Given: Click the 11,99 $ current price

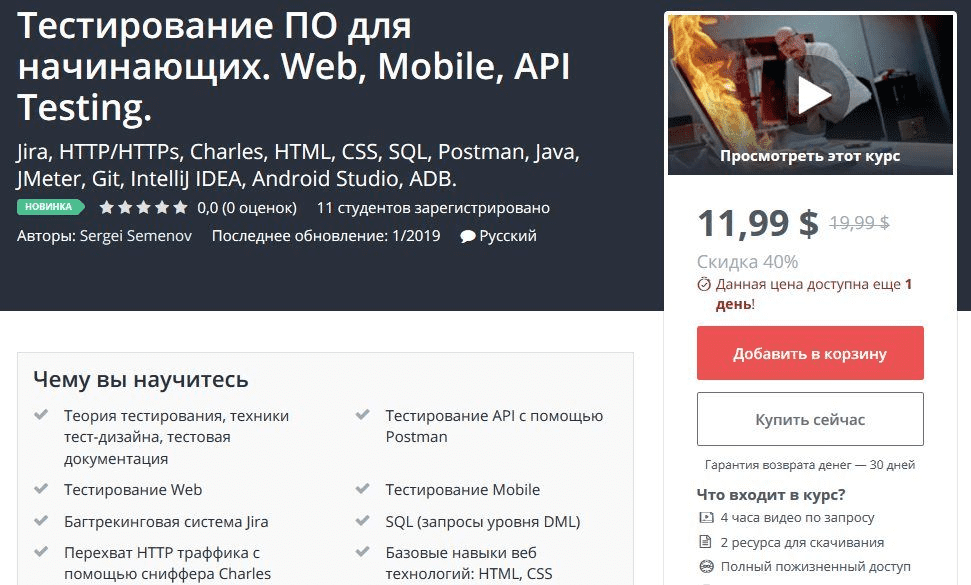Looking at the screenshot, I should [x=757, y=223].
